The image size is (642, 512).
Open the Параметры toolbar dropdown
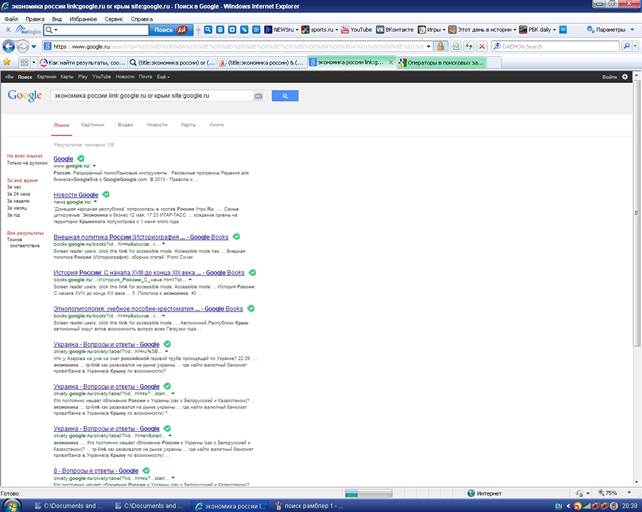click(610, 29)
